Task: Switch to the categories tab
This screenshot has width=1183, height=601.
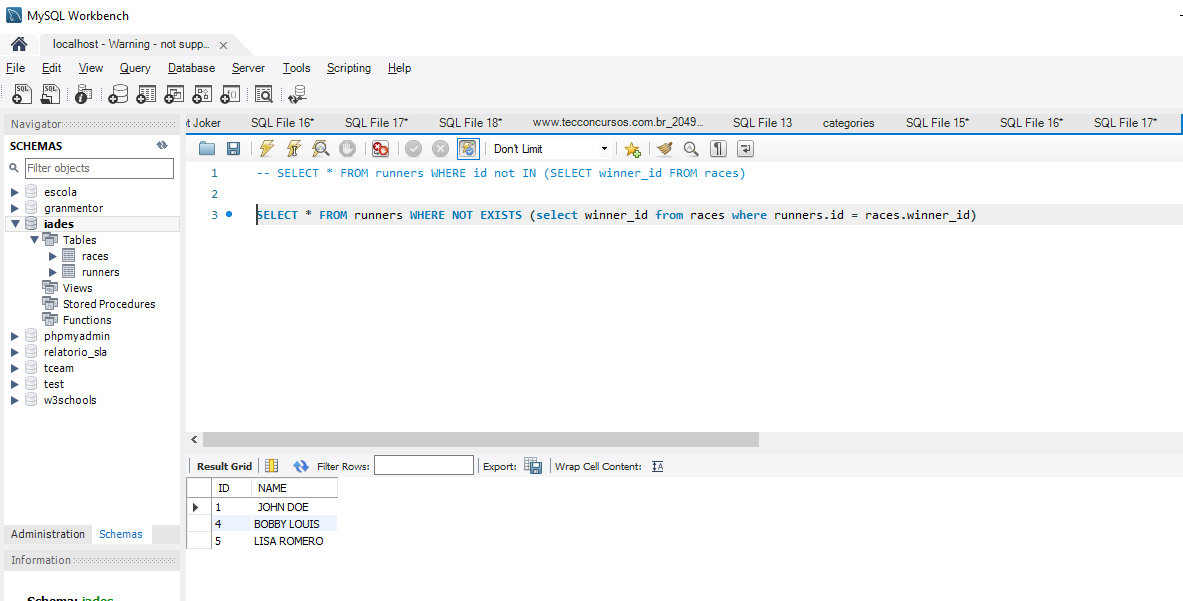Action: (x=848, y=123)
